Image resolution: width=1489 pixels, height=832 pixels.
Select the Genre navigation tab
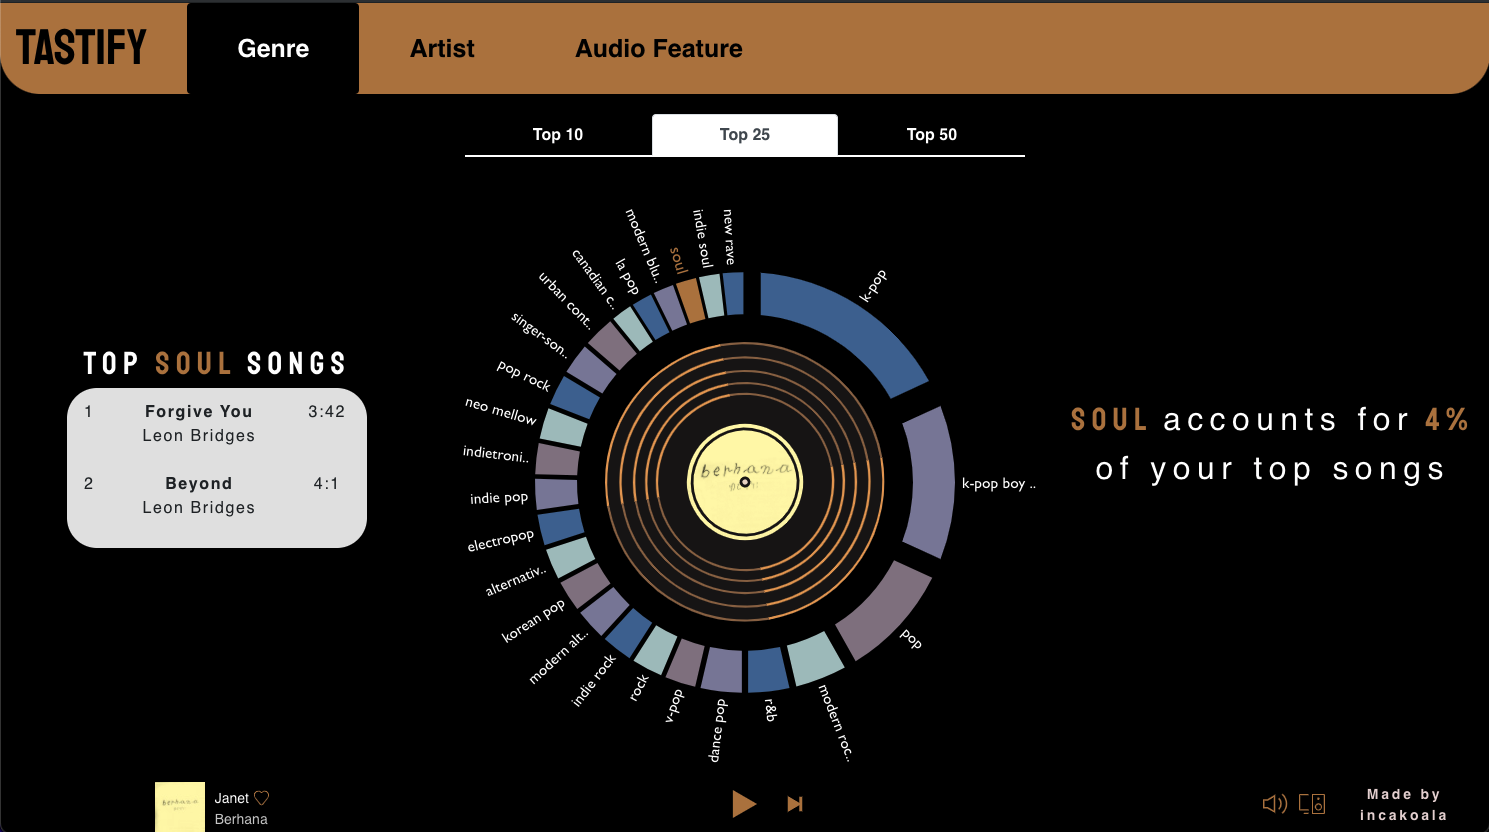coord(272,47)
